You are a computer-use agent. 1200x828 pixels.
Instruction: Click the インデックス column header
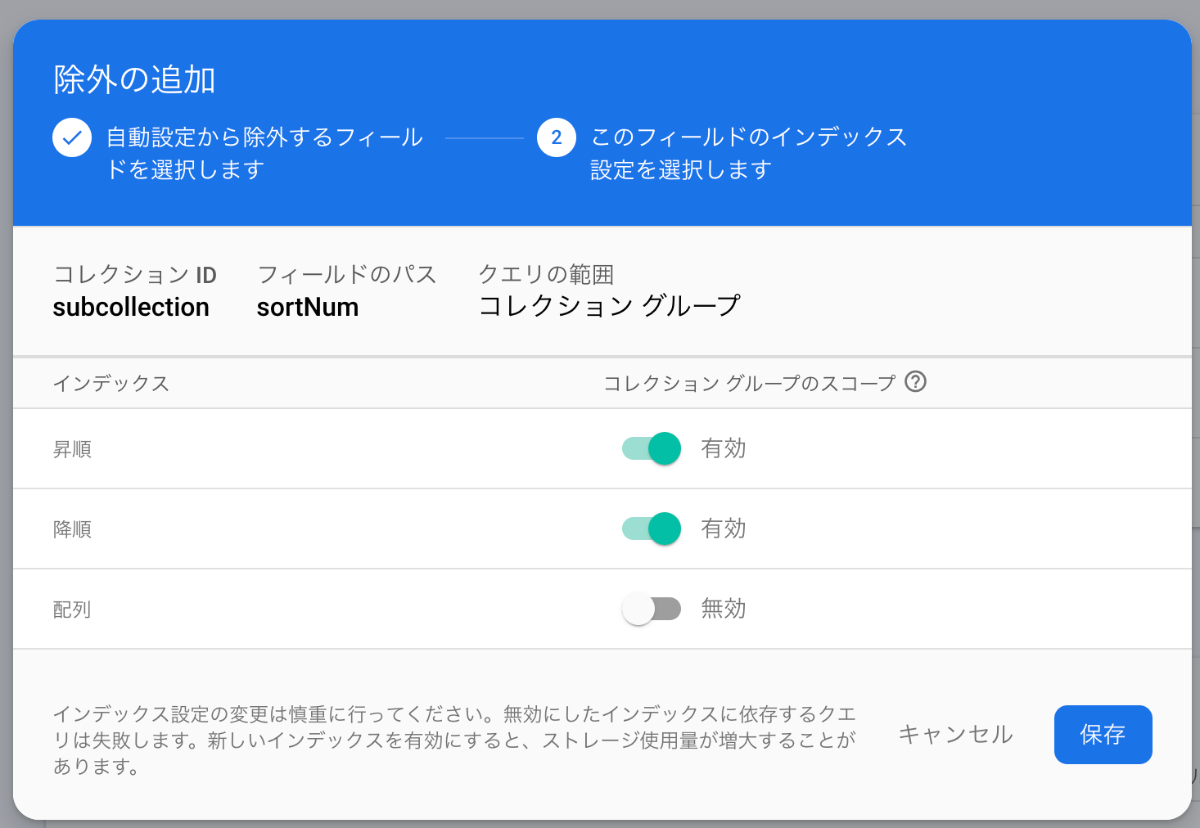110,383
